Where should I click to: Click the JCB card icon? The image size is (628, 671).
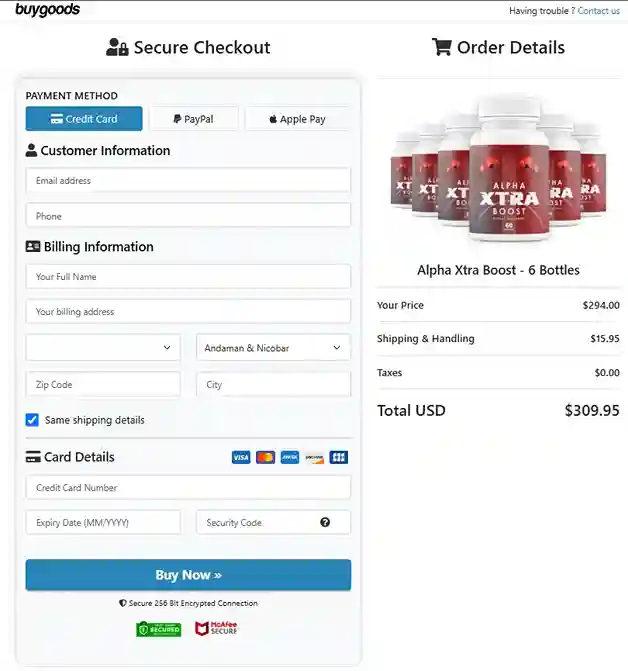[339, 457]
